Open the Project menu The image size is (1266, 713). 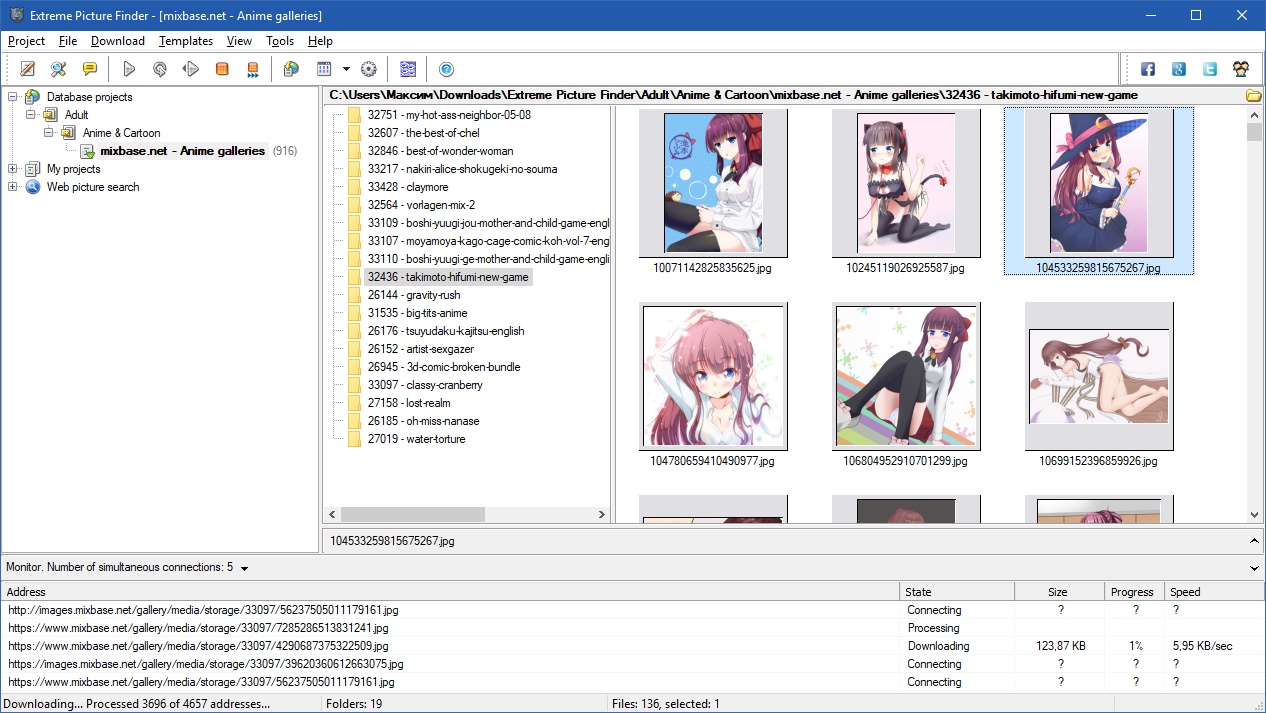pyautogui.click(x=26, y=41)
